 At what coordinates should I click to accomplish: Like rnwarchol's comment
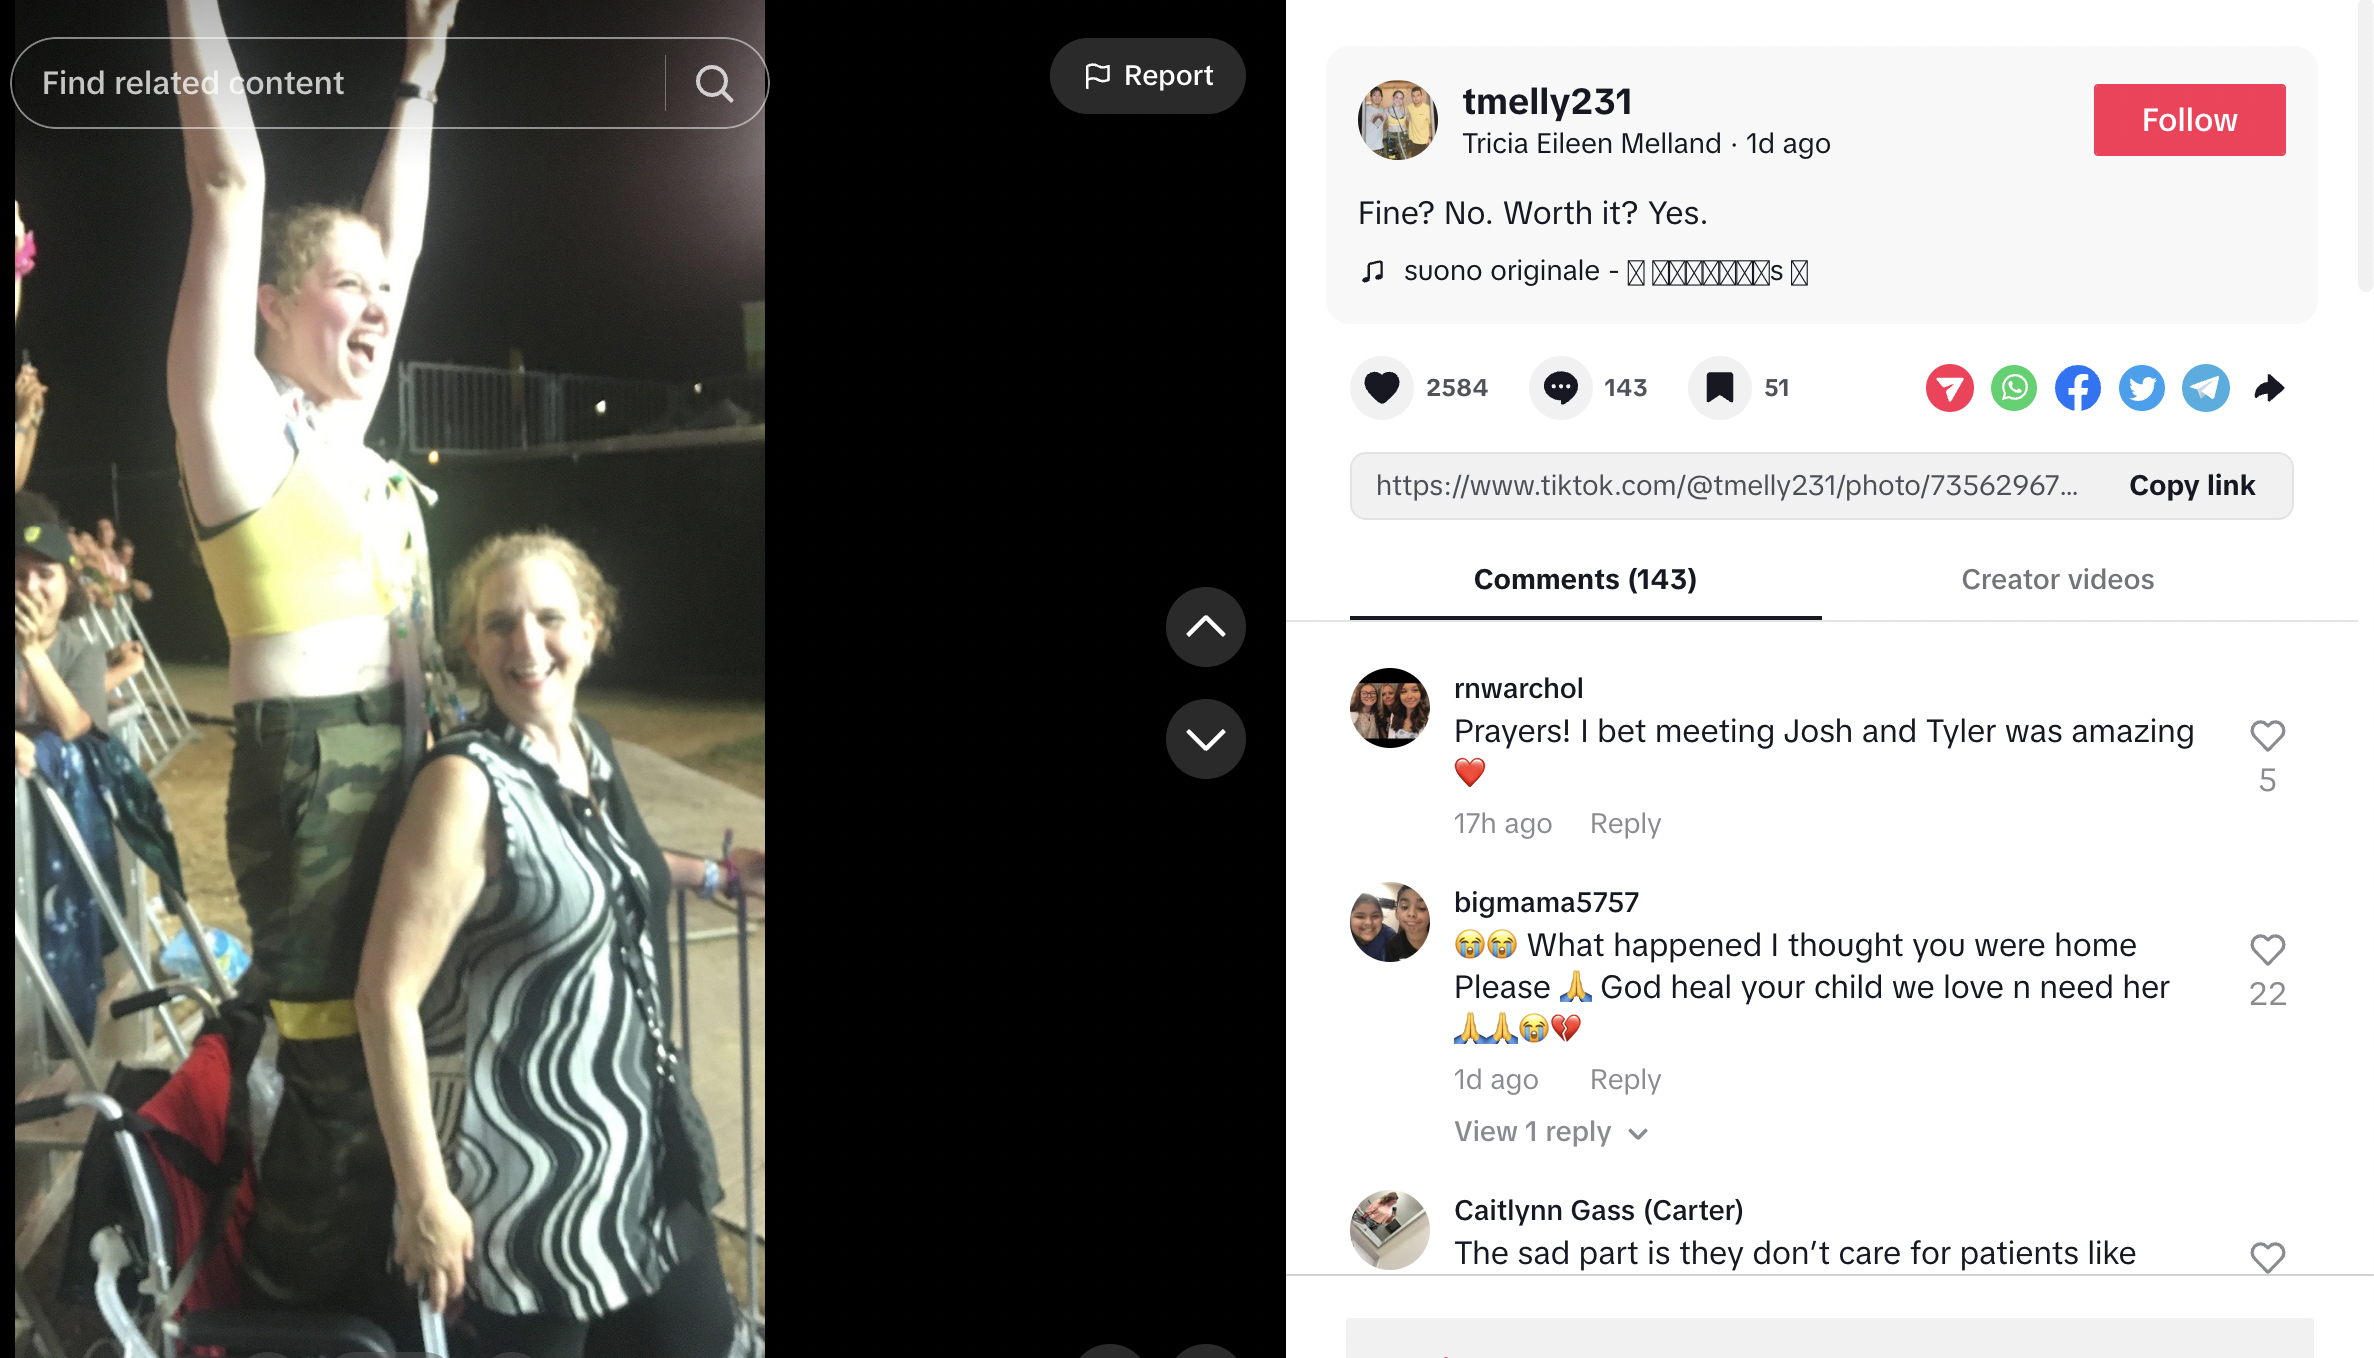click(2267, 736)
